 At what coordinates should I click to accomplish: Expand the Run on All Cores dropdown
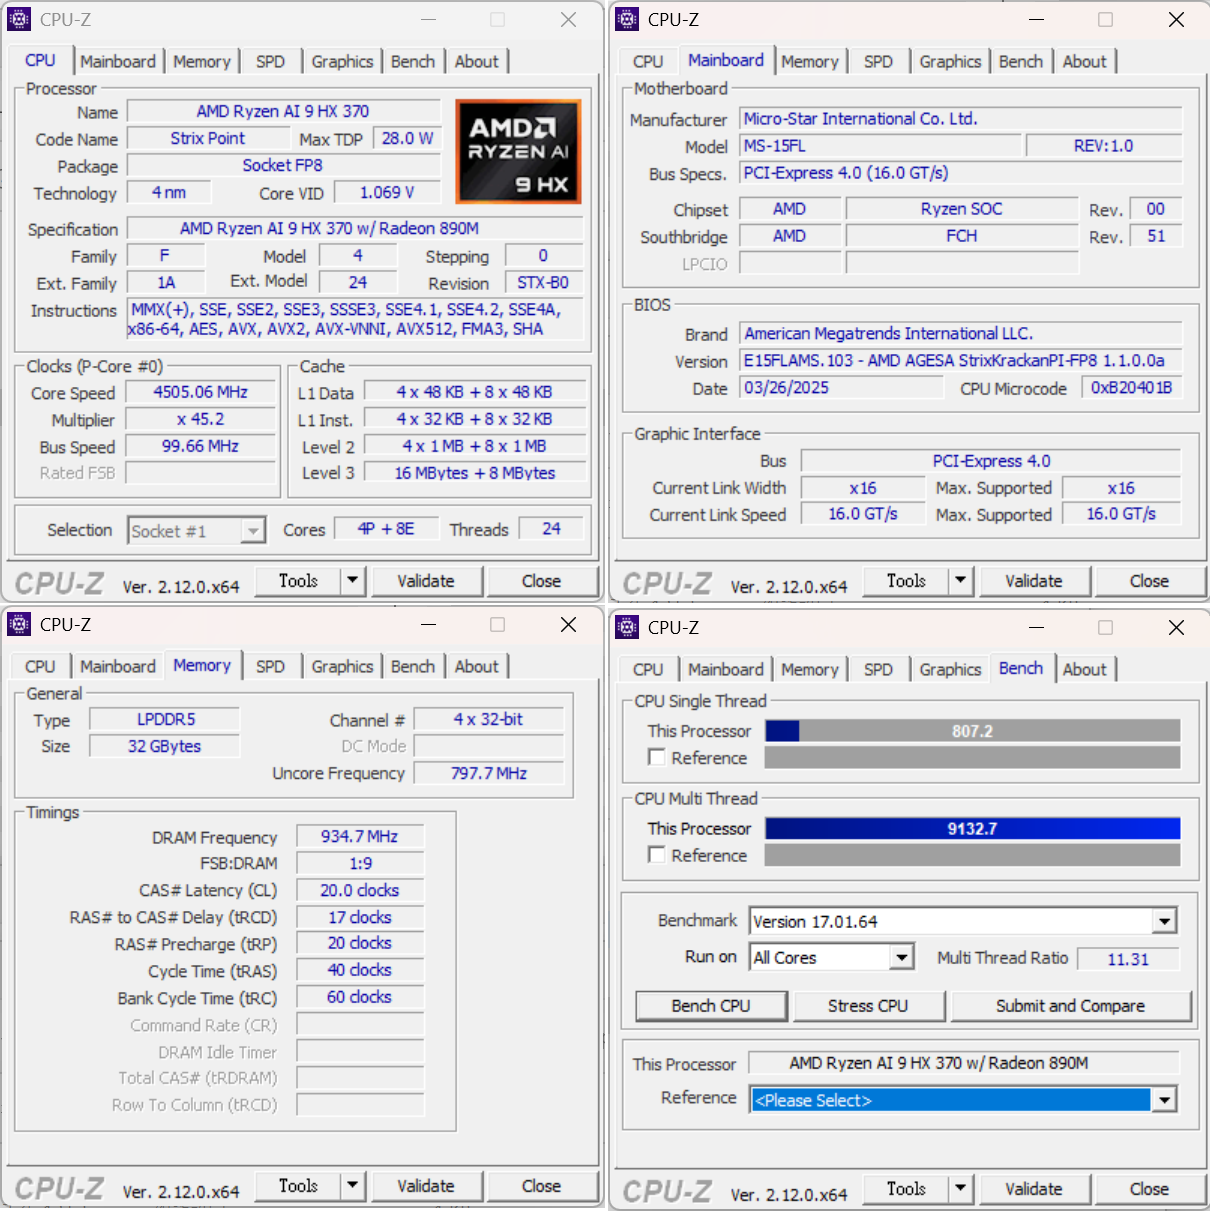click(x=902, y=957)
